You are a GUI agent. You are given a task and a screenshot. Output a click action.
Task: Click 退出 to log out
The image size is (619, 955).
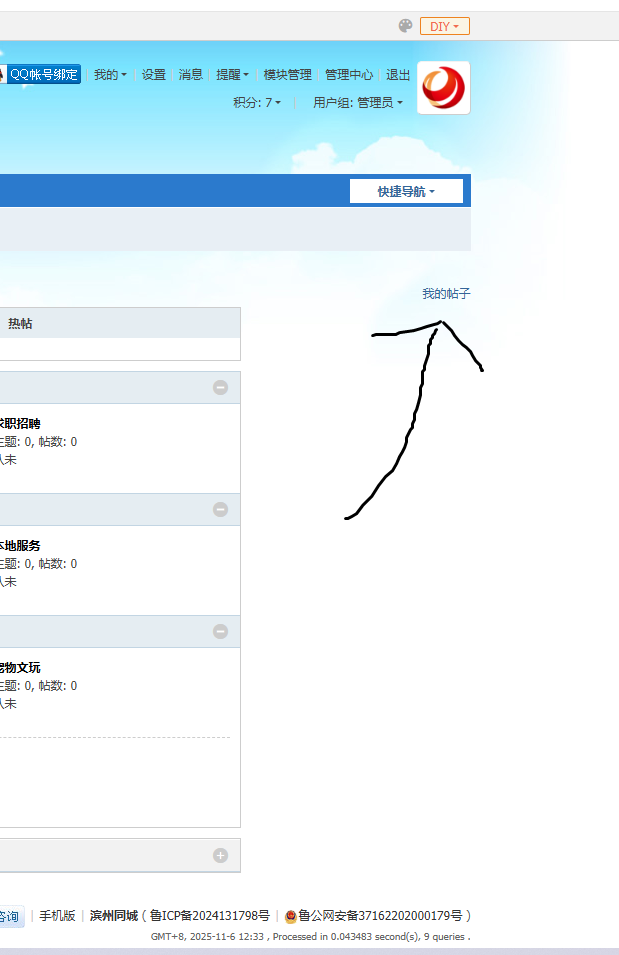398,75
